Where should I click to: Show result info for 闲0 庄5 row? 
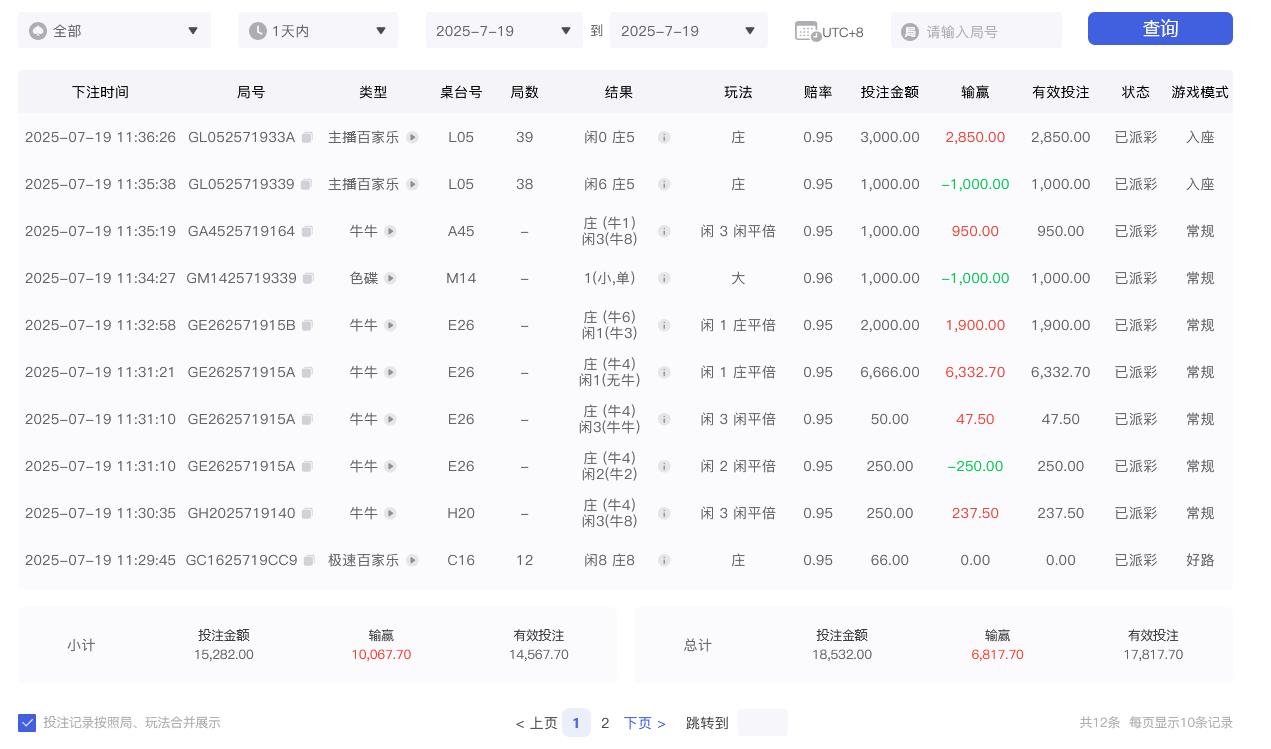pos(664,138)
